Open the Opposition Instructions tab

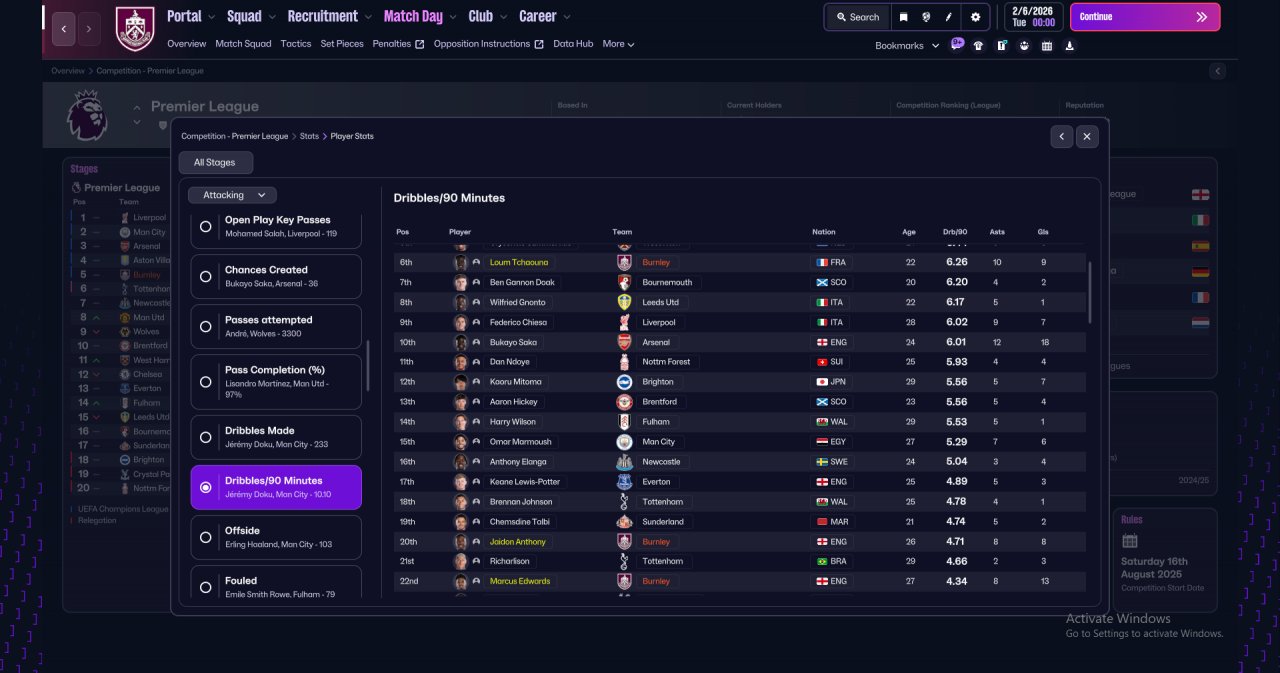point(489,44)
